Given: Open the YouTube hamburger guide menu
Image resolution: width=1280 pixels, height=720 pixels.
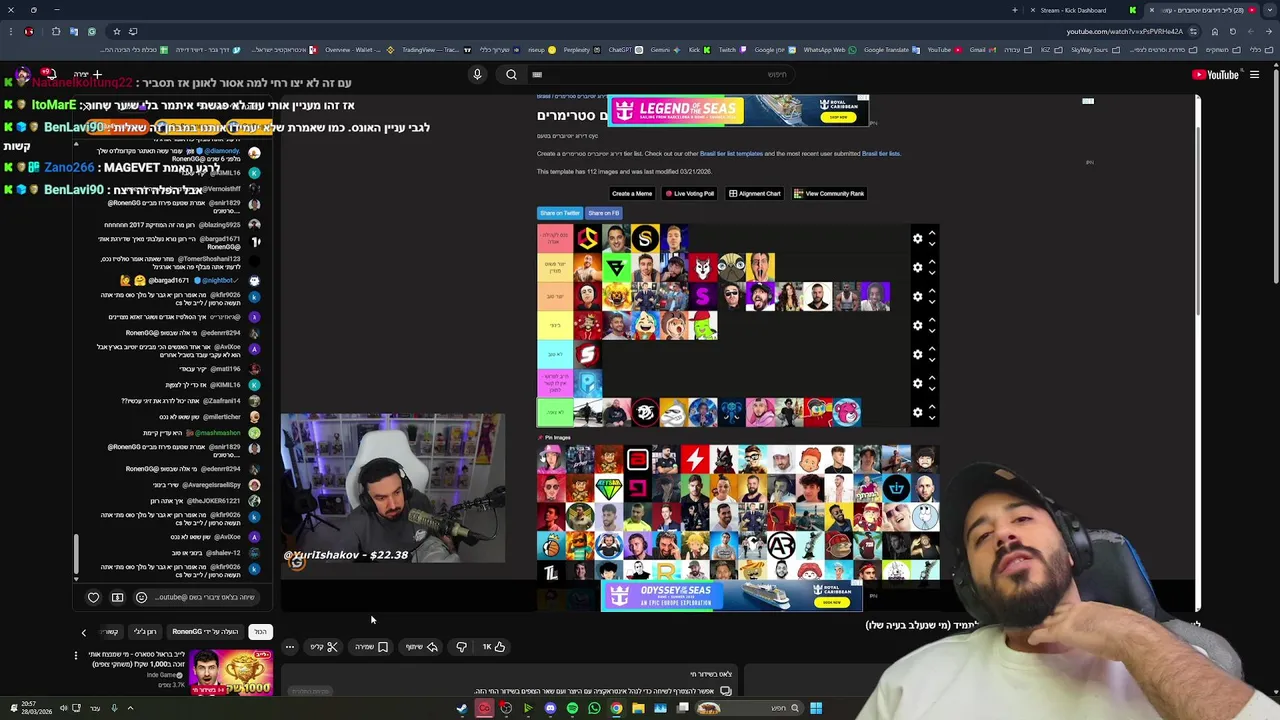Looking at the screenshot, I should [1254, 74].
